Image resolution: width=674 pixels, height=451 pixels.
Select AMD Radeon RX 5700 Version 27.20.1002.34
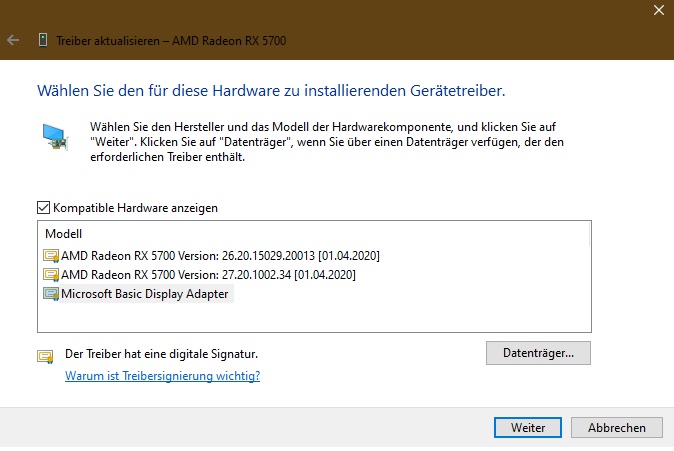[208, 275]
